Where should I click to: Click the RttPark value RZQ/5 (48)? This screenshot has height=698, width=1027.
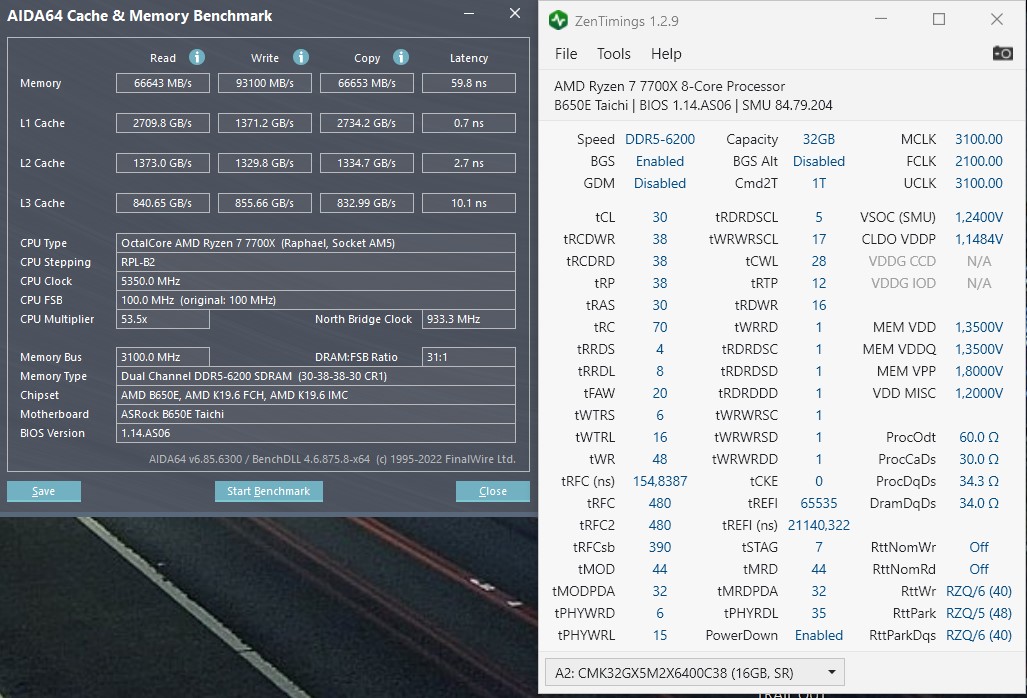[x=979, y=614]
